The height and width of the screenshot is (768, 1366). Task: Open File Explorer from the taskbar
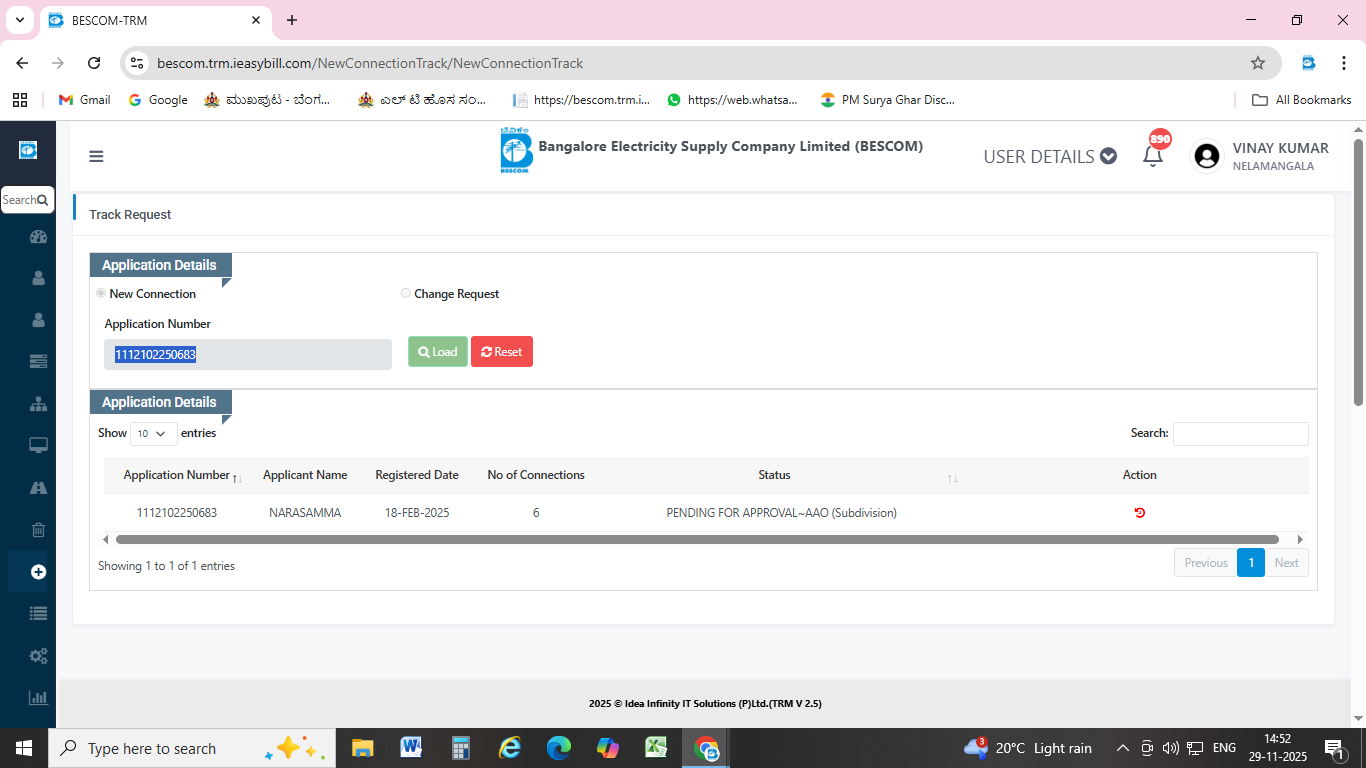pos(362,748)
